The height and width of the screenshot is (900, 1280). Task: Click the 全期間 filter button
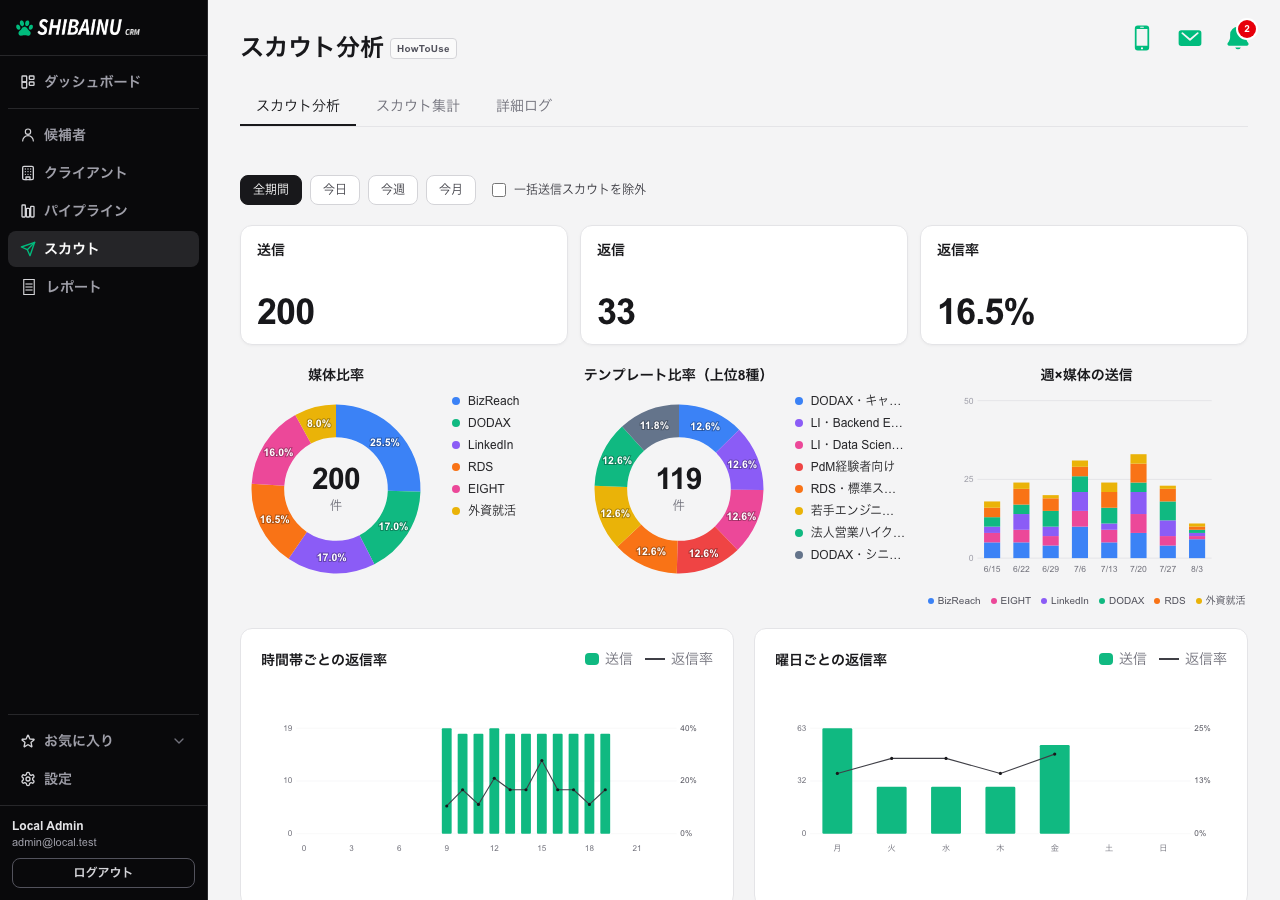click(x=271, y=190)
